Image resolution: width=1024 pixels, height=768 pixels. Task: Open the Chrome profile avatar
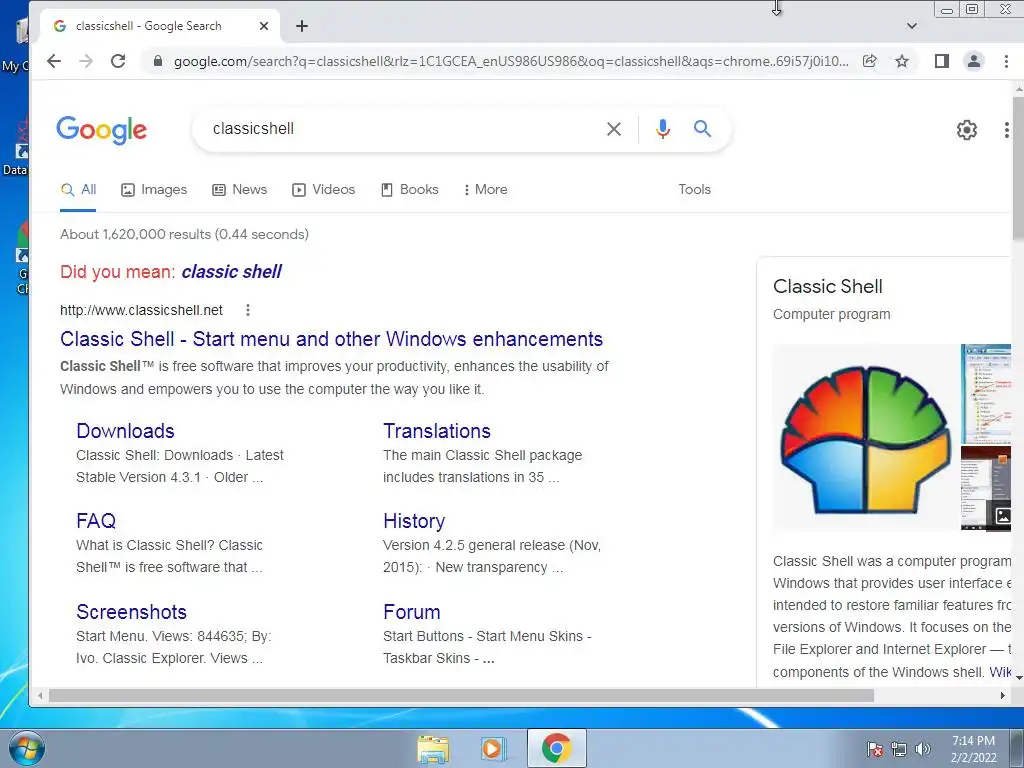(974, 61)
